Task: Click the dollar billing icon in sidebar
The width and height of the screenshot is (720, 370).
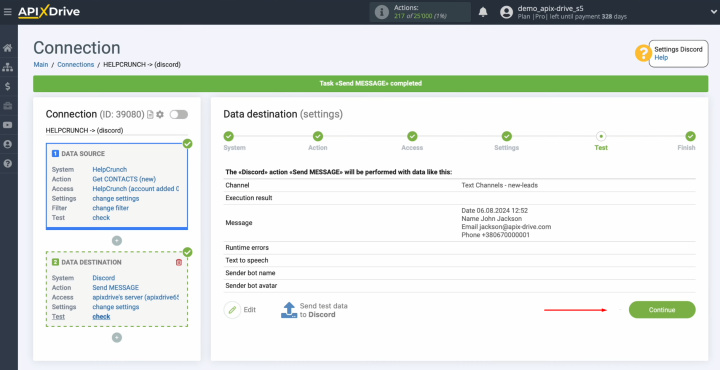Action: (x=7, y=87)
